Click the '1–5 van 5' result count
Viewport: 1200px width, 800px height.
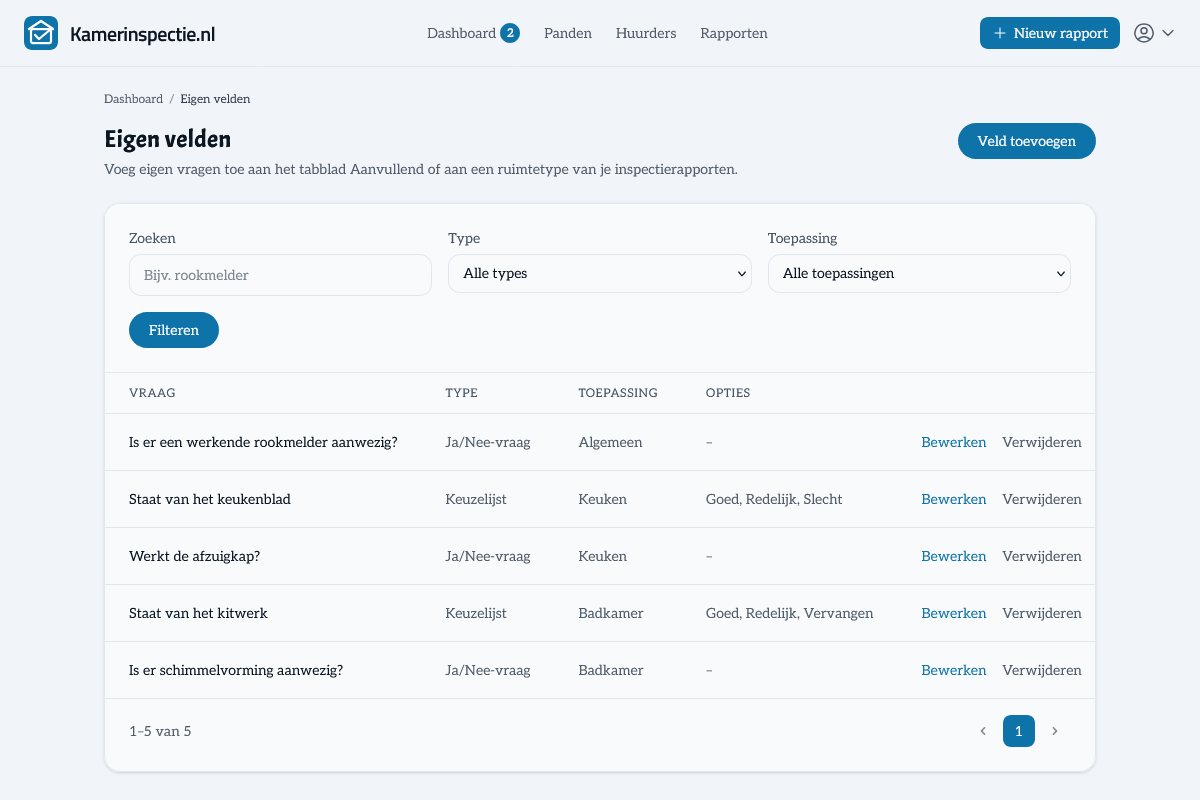(160, 731)
